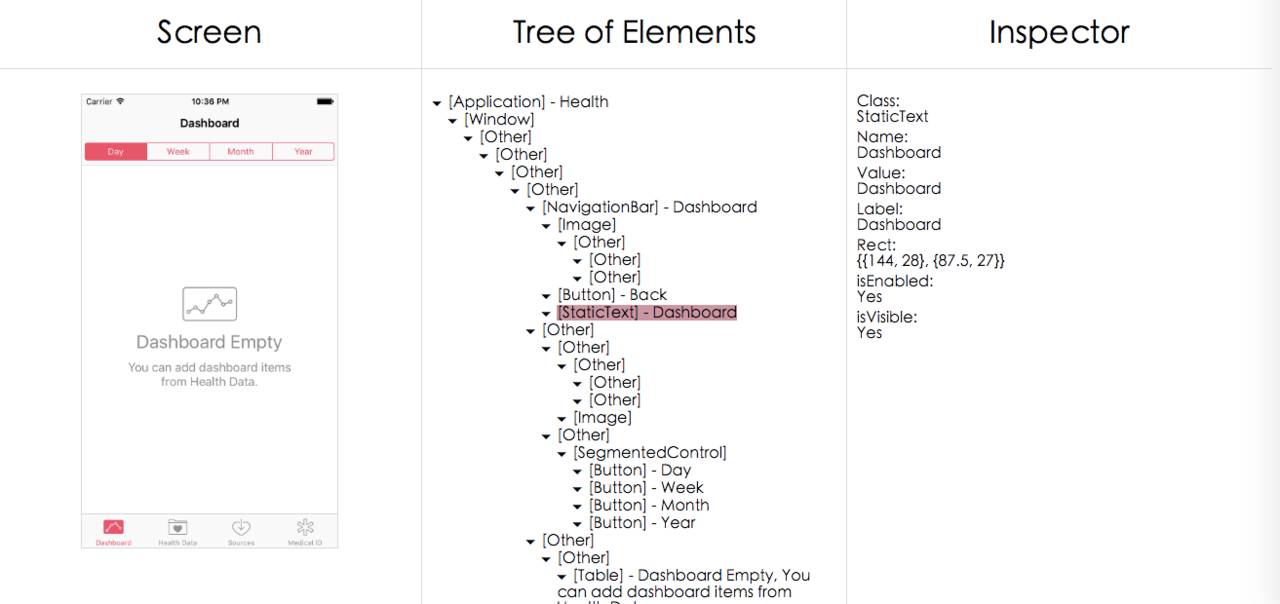The height and width of the screenshot is (604, 1280).
Task: Select the Day segment
Action: point(116,152)
